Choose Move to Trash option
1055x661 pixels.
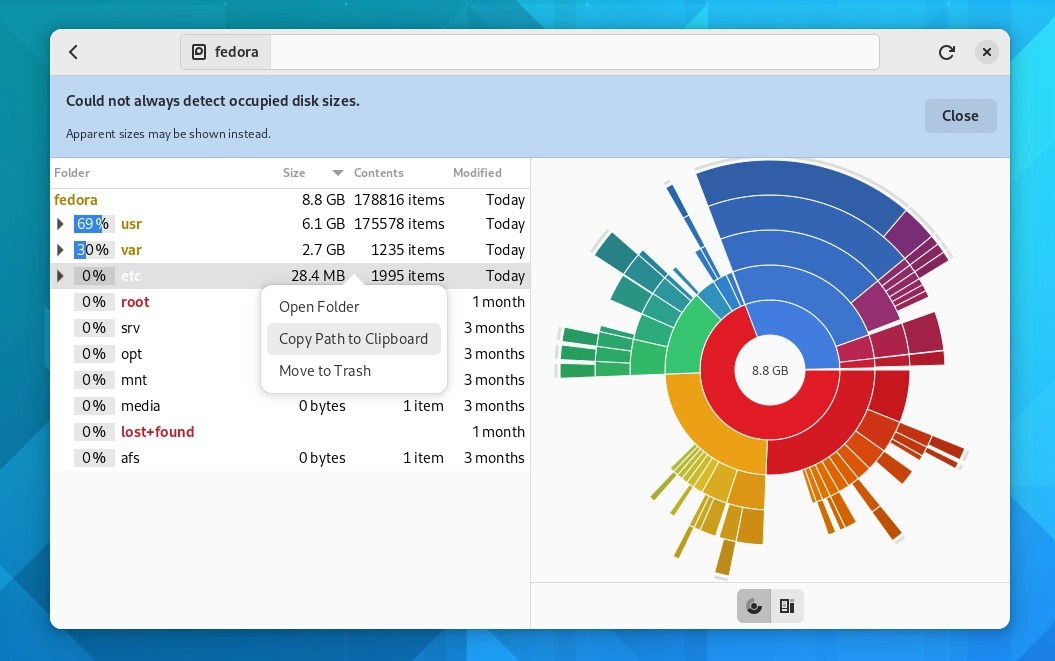pos(354,371)
